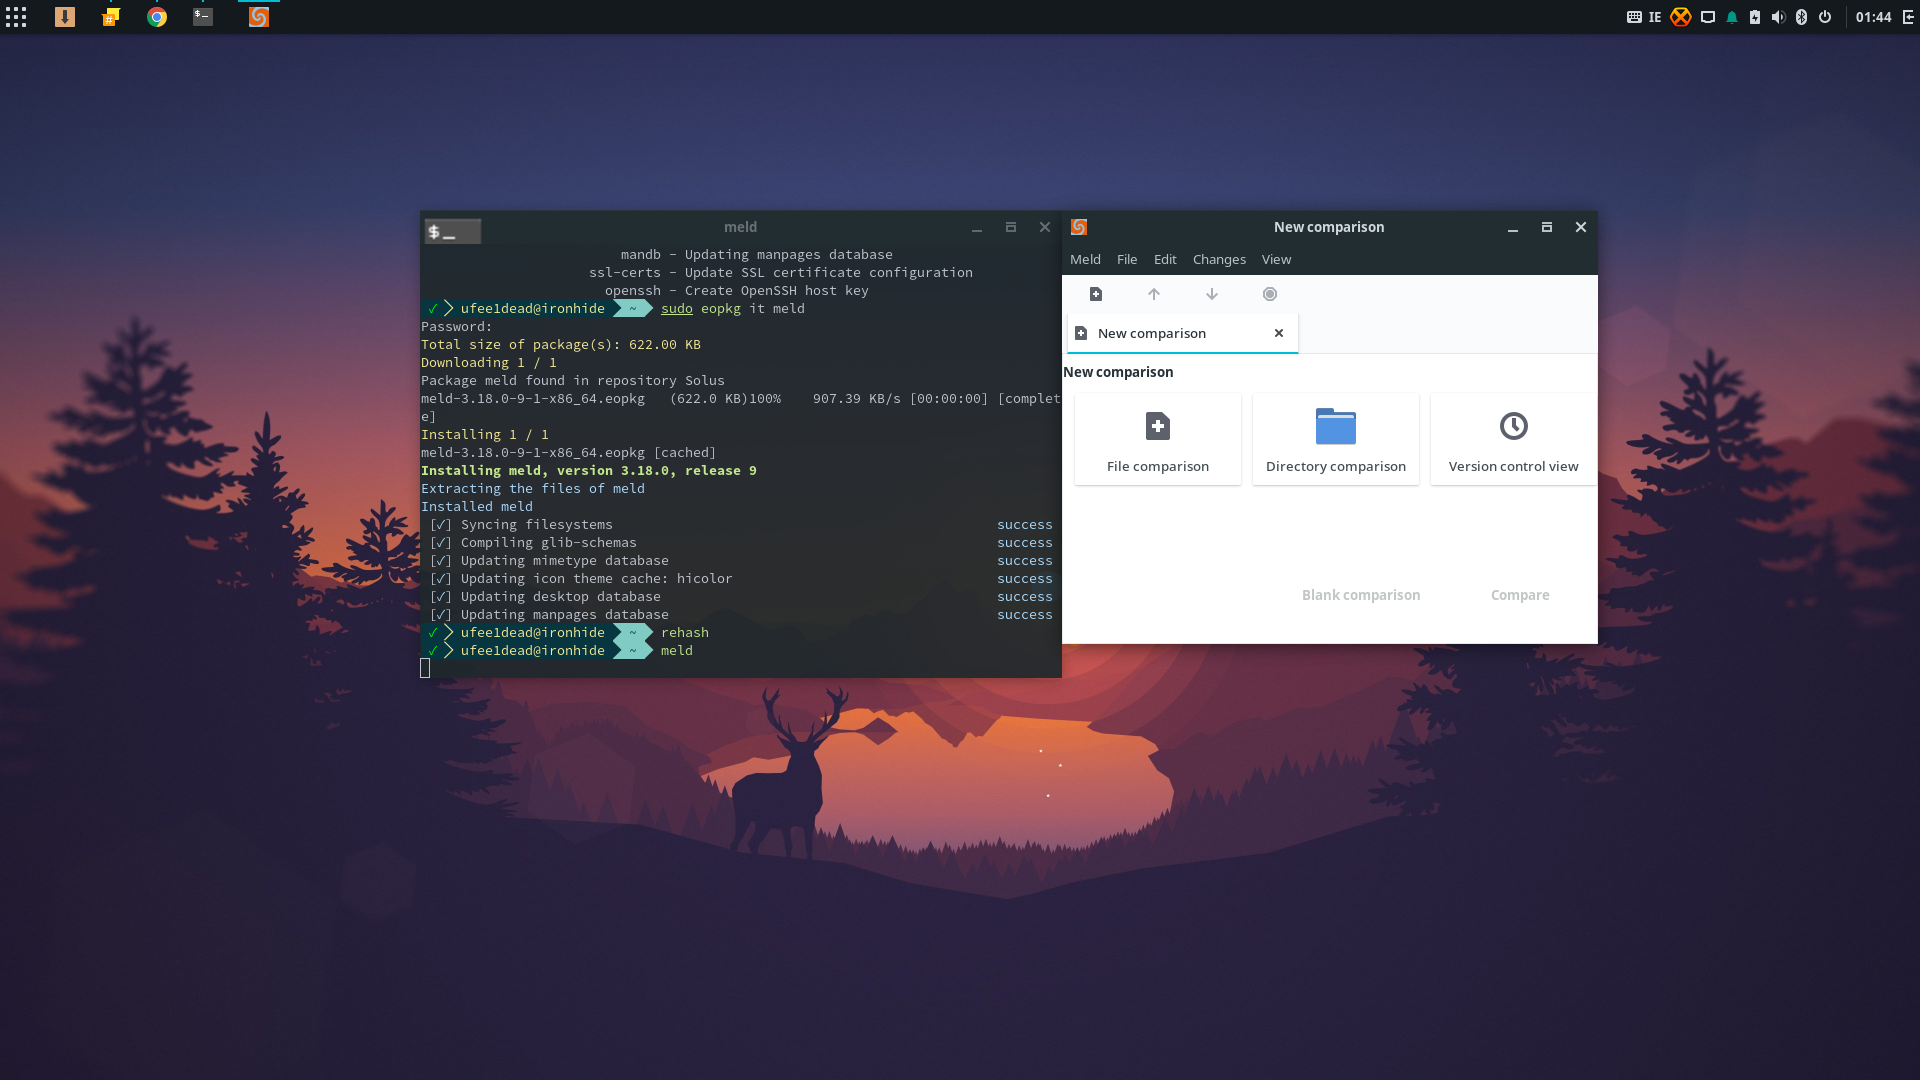Click the 01:44 clock
1920x1080 pixels.
click(x=1874, y=17)
